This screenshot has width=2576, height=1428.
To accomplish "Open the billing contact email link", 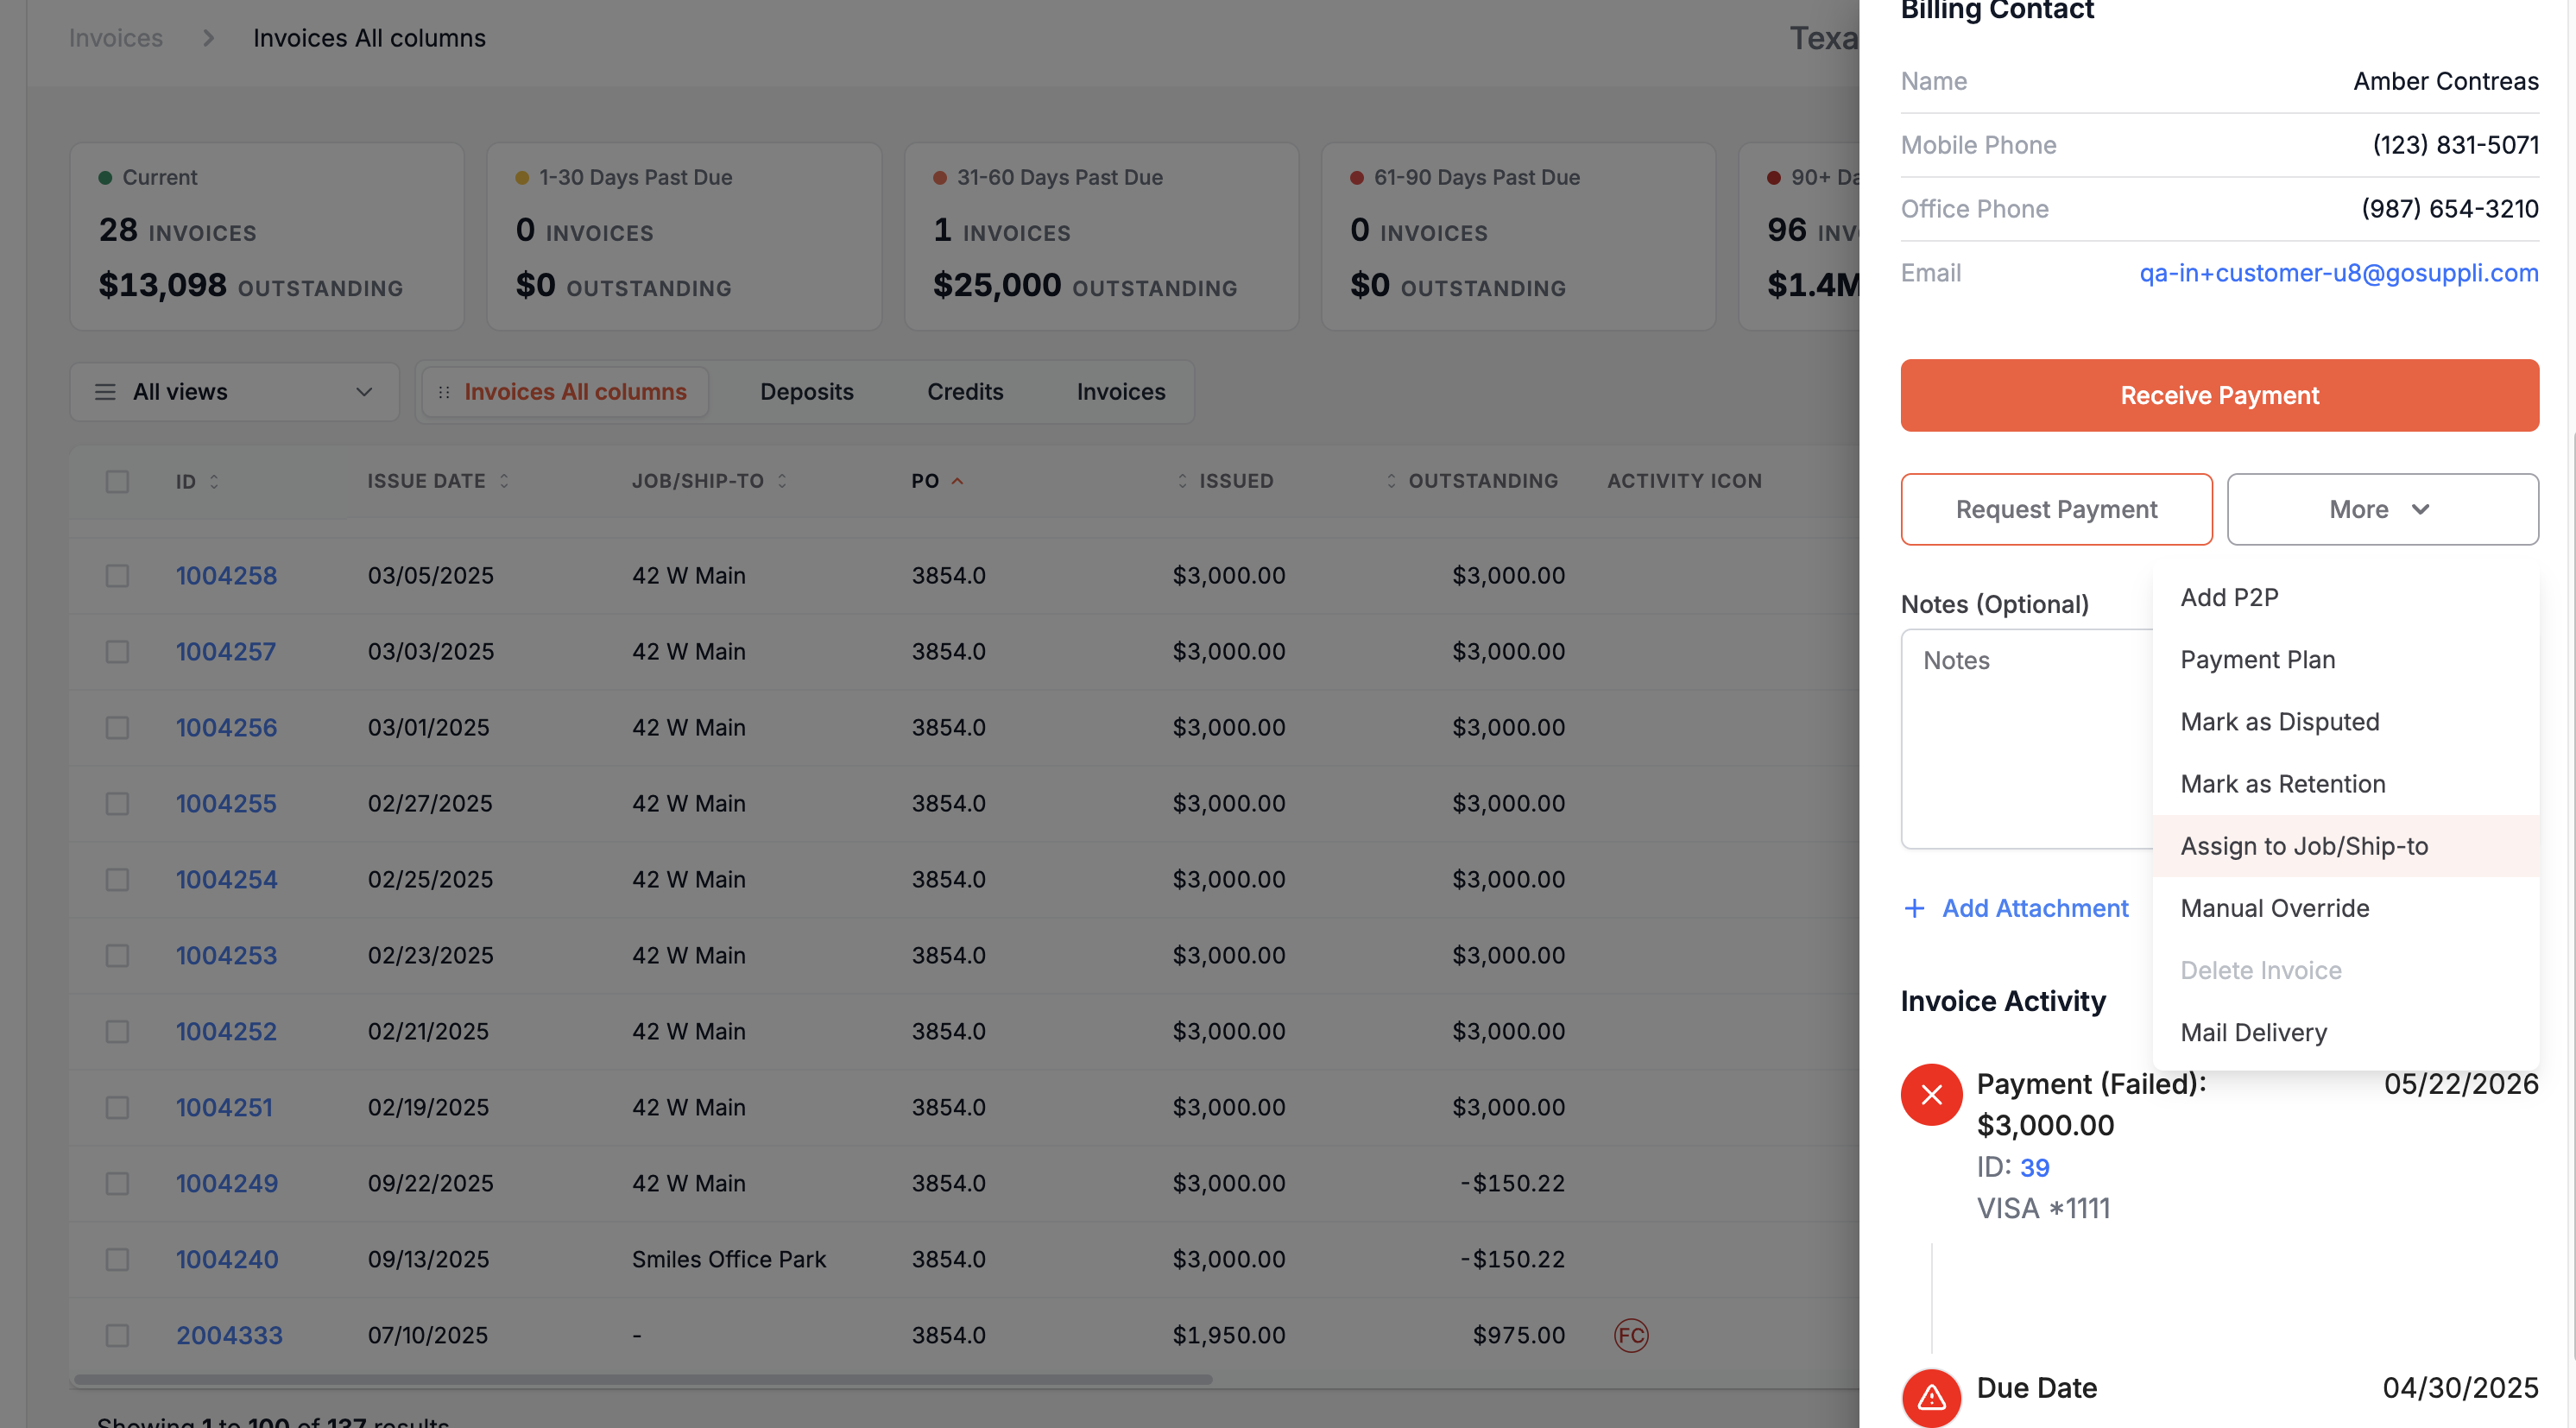I will pyautogui.click(x=2338, y=273).
